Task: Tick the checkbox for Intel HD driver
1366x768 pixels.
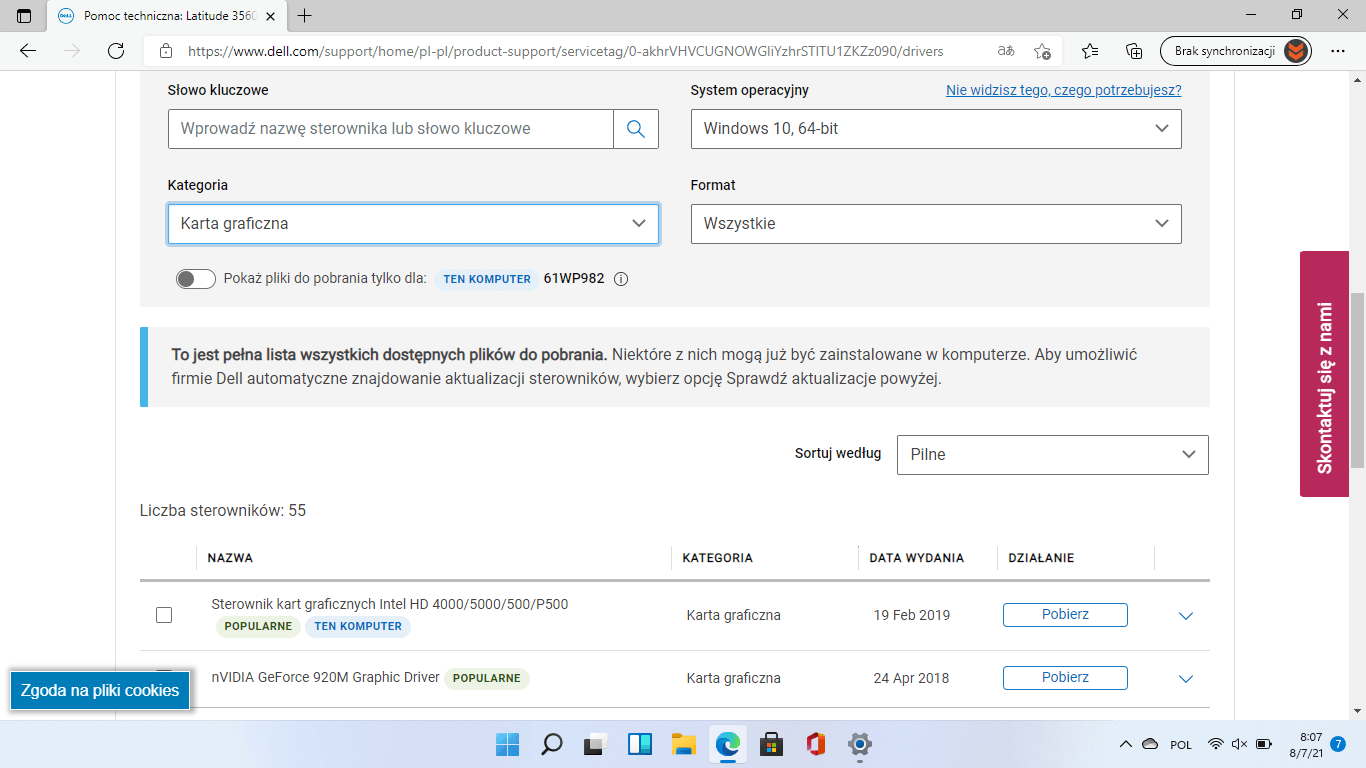Action: click(x=164, y=615)
